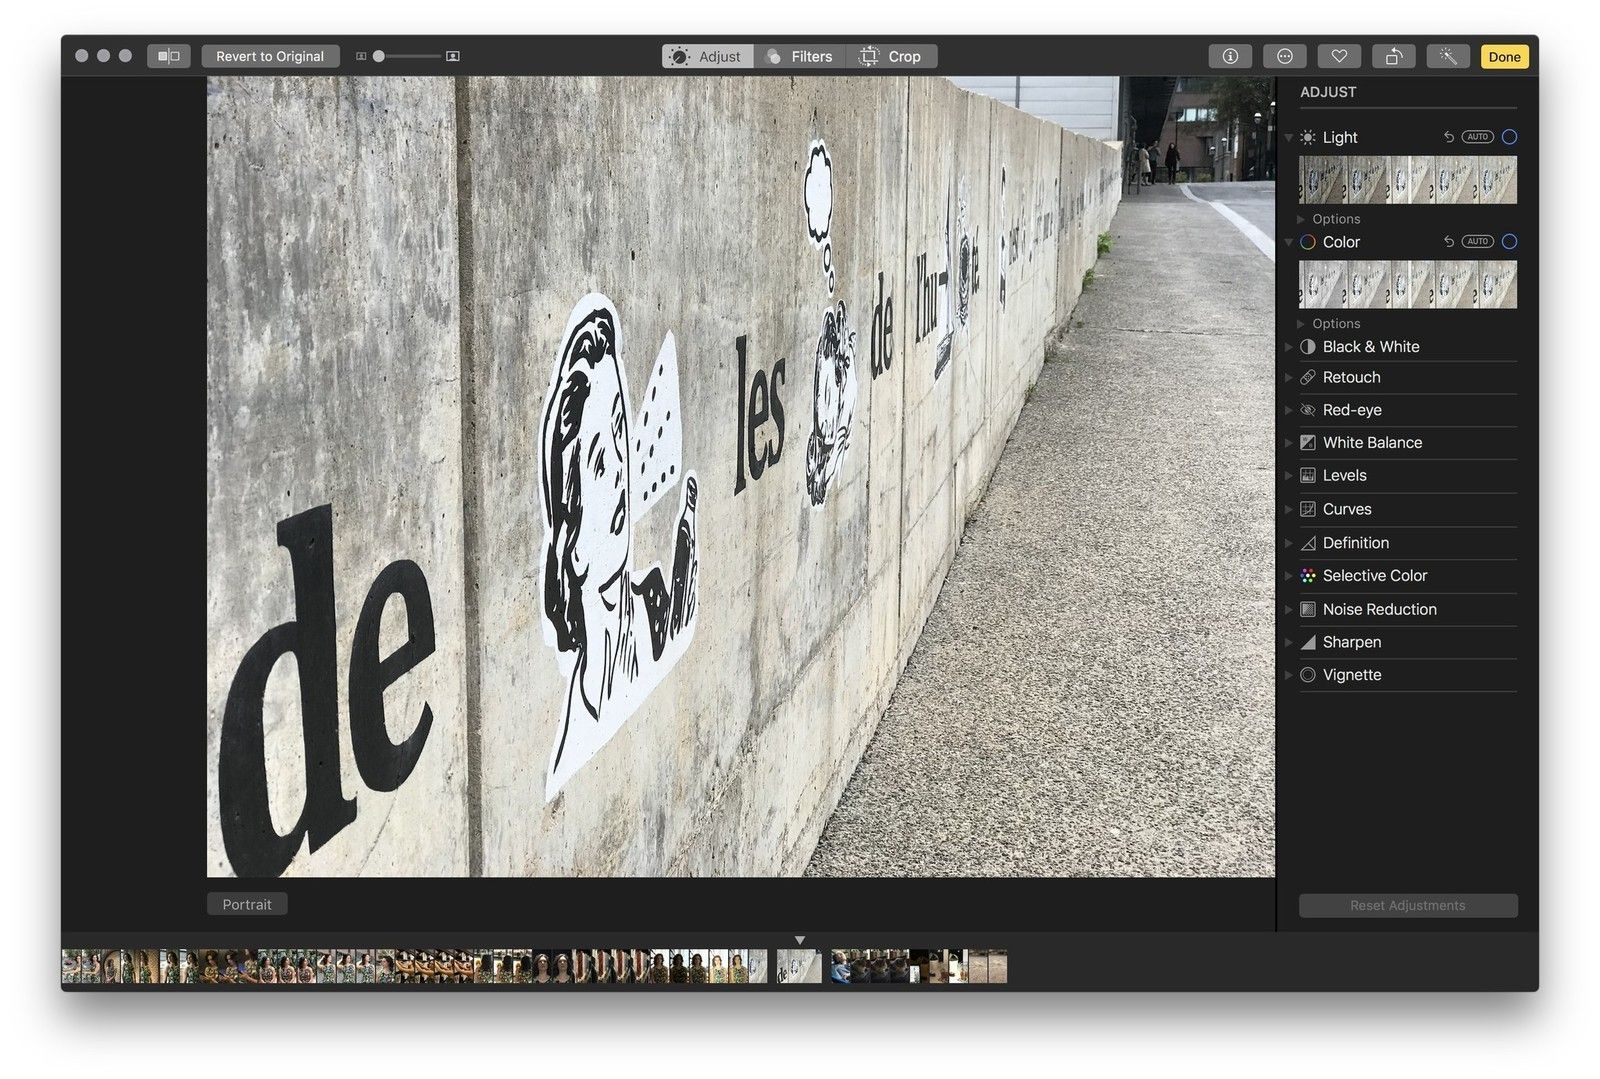The height and width of the screenshot is (1079, 1600).
Task: Switch to the Crop tab
Action: tap(892, 57)
